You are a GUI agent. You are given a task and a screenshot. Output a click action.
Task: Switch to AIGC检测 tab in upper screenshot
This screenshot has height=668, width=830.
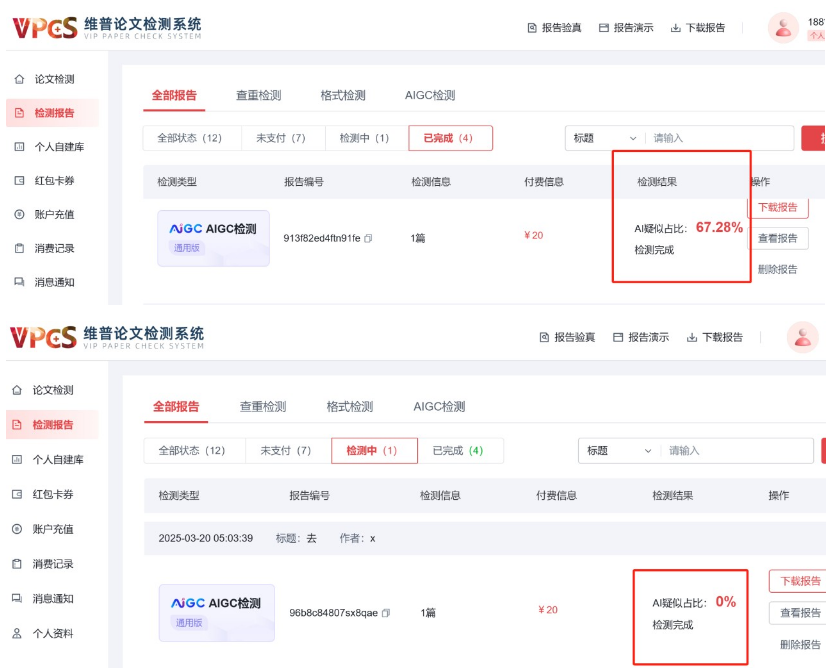pos(430,95)
